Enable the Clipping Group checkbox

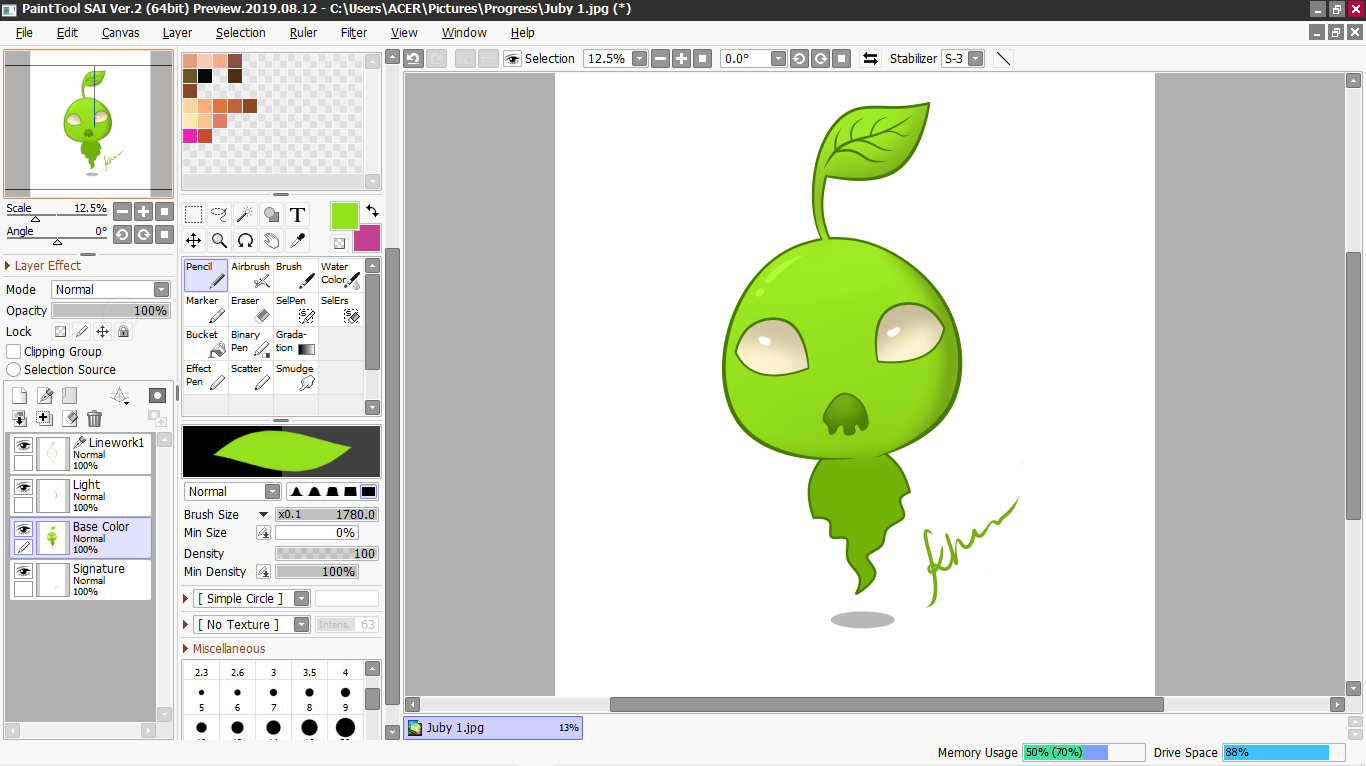click(14, 351)
